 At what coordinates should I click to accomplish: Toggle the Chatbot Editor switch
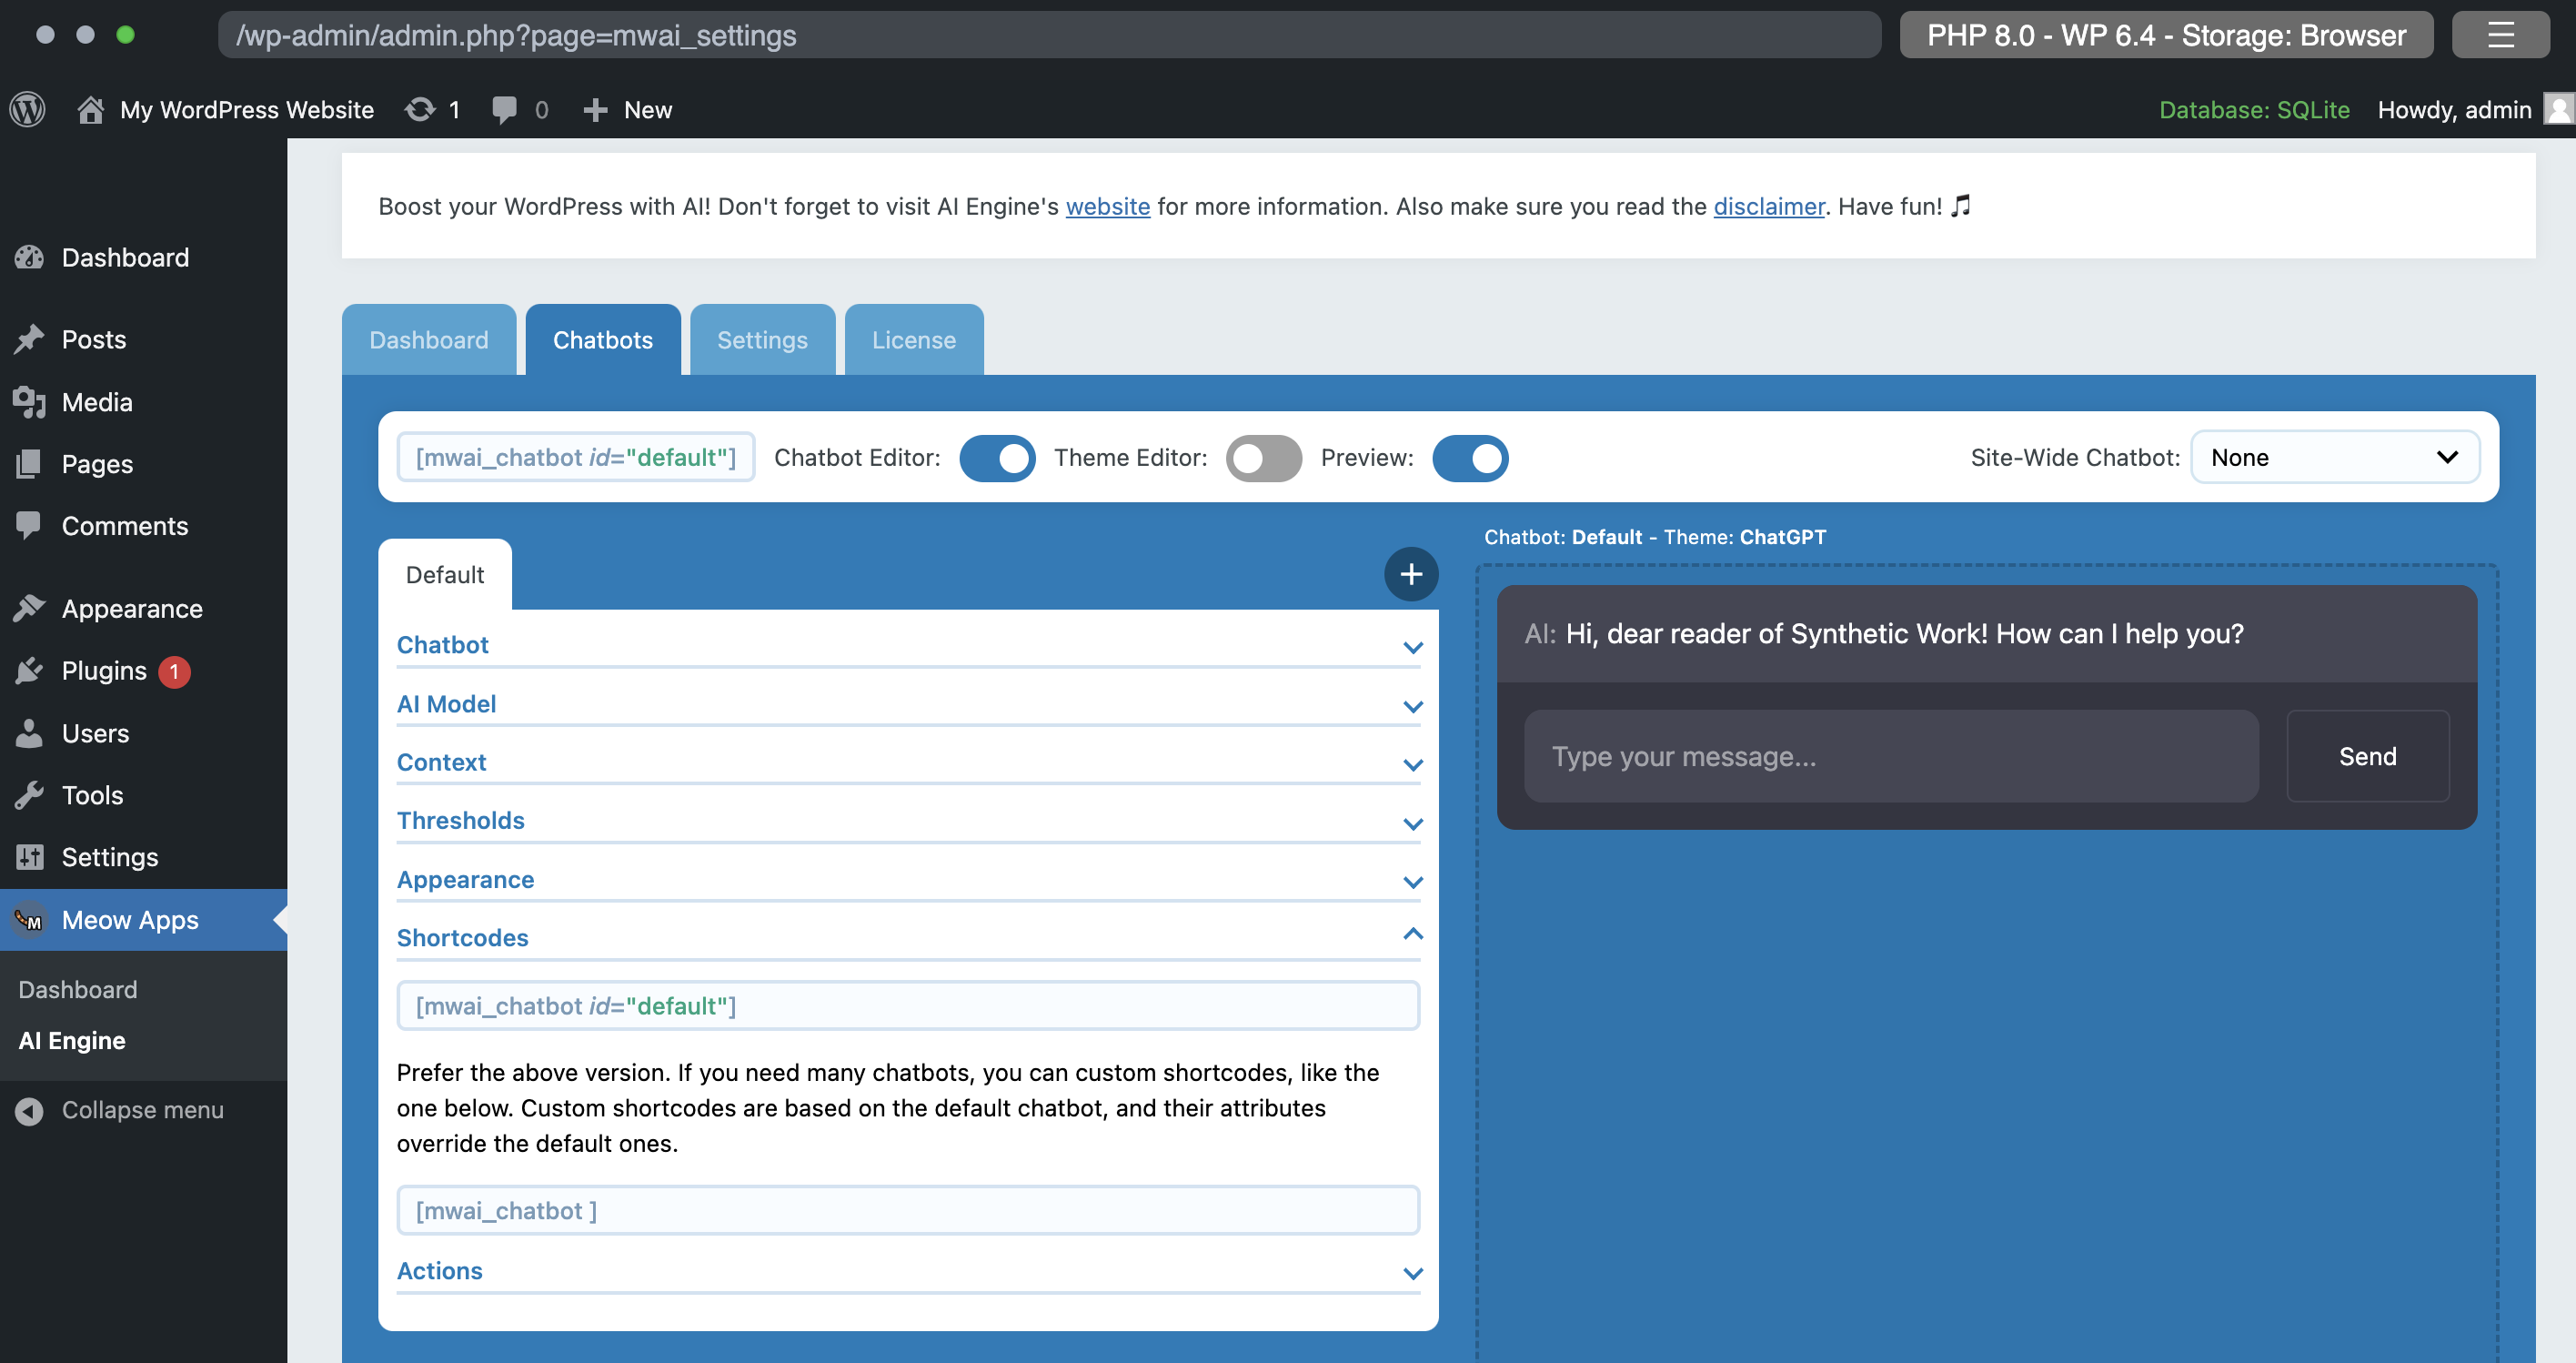coord(997,458)
